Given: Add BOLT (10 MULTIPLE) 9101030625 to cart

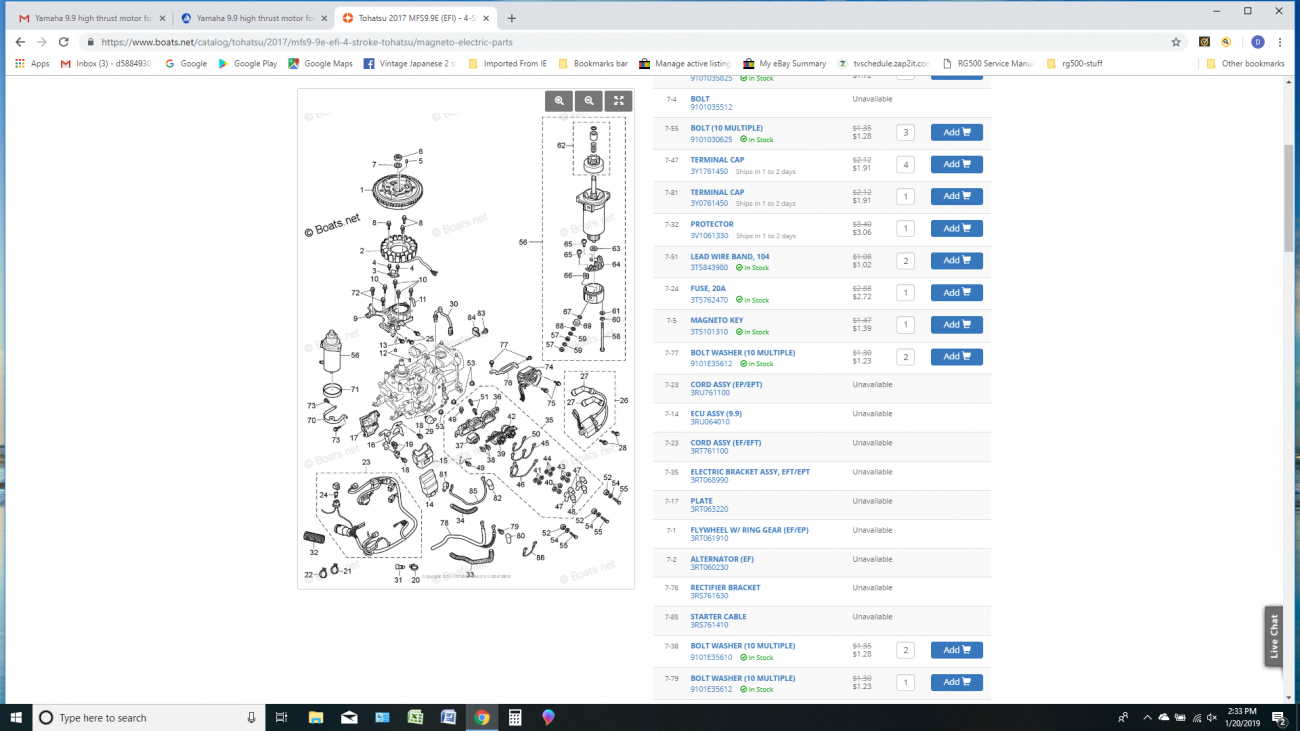Looking at the screenshot, I should [957, 132].
